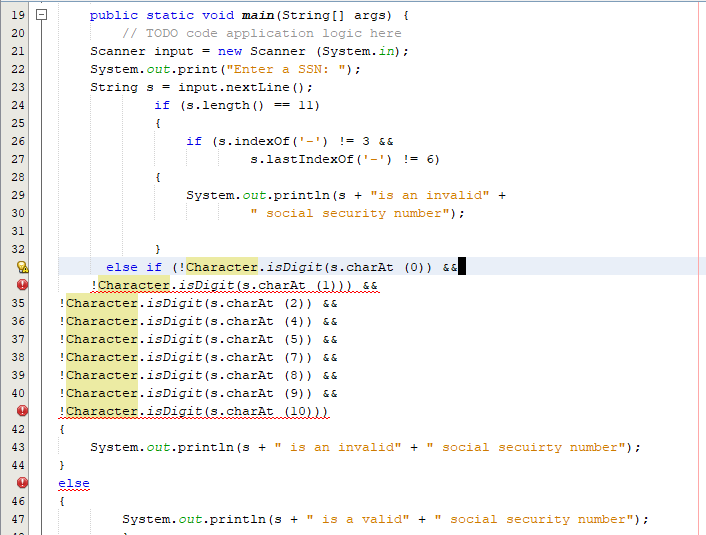Click isDigit on the charAt (4) line
The image size is (706, 535).
175,322
